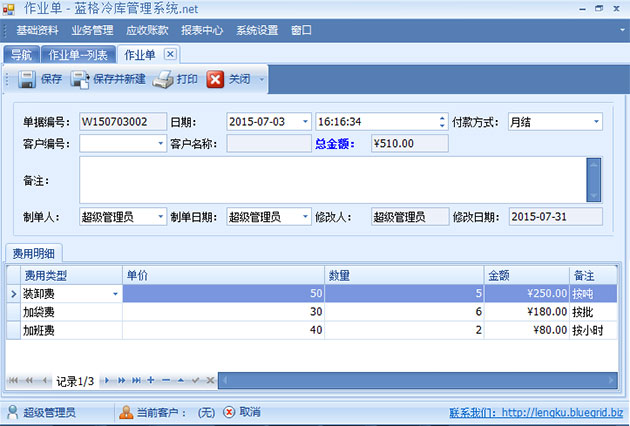Switch to the 作业单—列表 tab
Image resolution: width=630 pixels, height=426 pixels.
click(78, 55)
